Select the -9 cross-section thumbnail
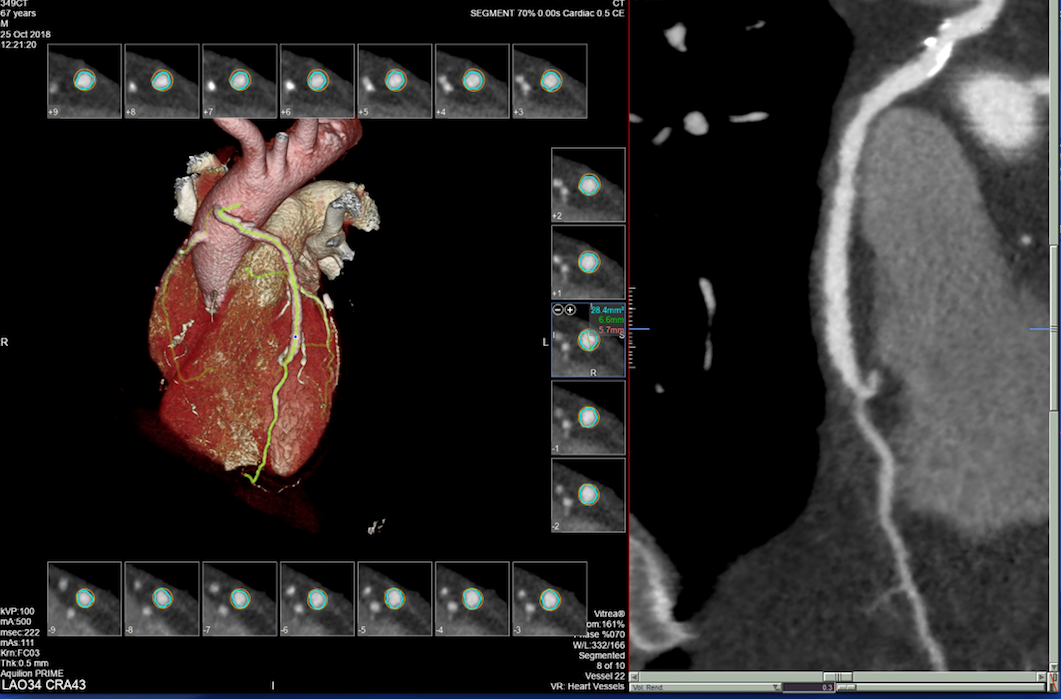 pyautogui.click(x=84, y=599)
